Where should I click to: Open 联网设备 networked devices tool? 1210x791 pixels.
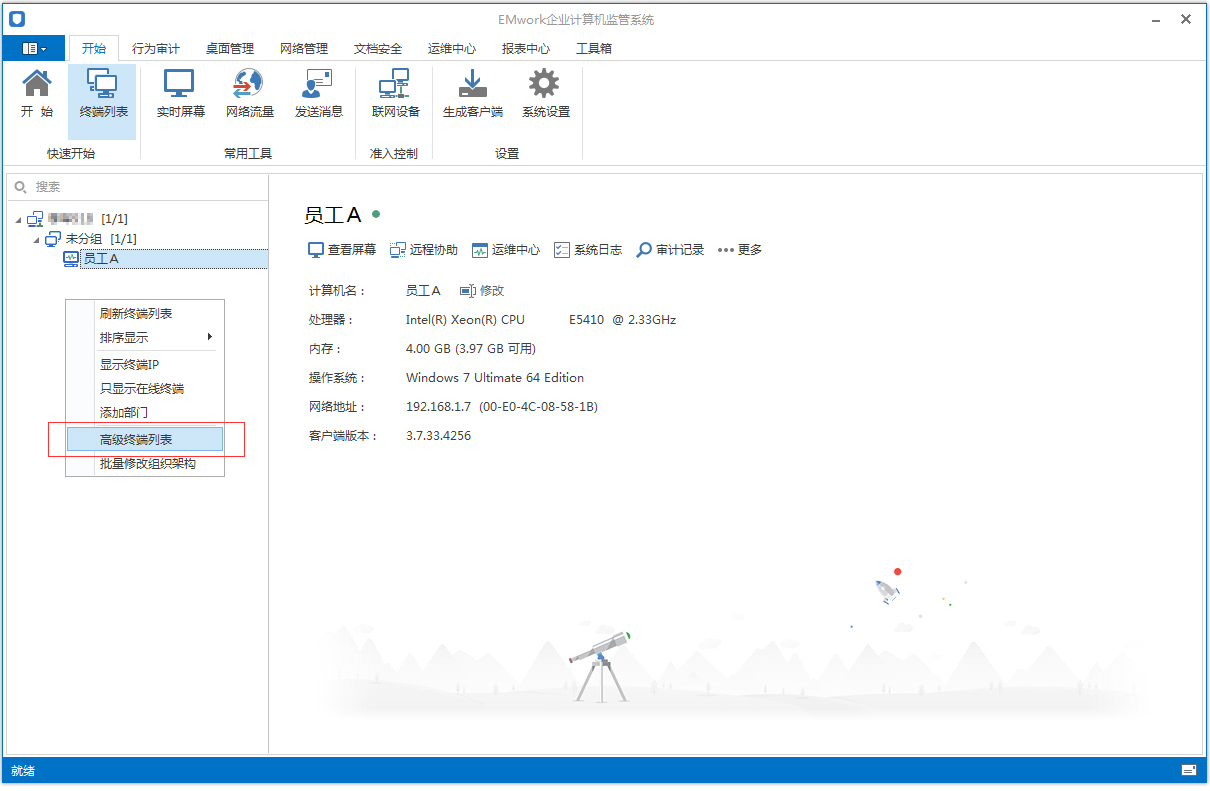click(x=395, y=95)
